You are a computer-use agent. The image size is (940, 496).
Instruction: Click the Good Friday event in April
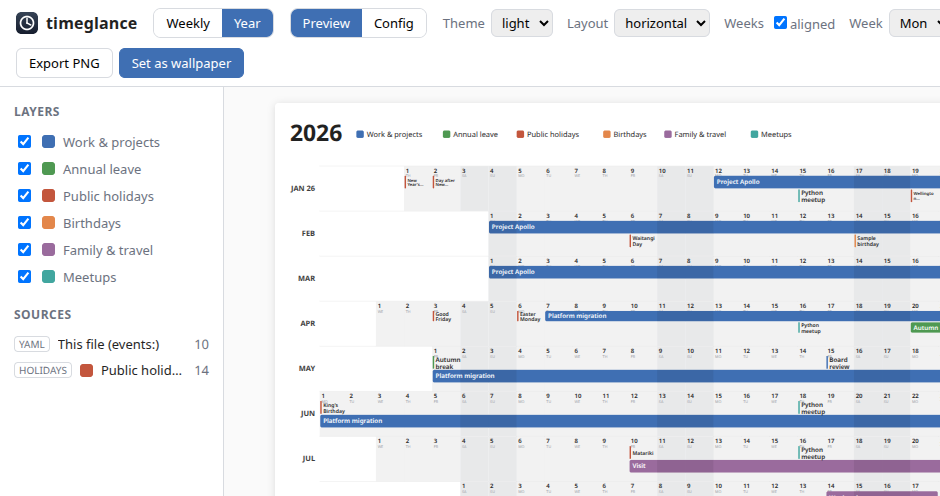point(442,316)
